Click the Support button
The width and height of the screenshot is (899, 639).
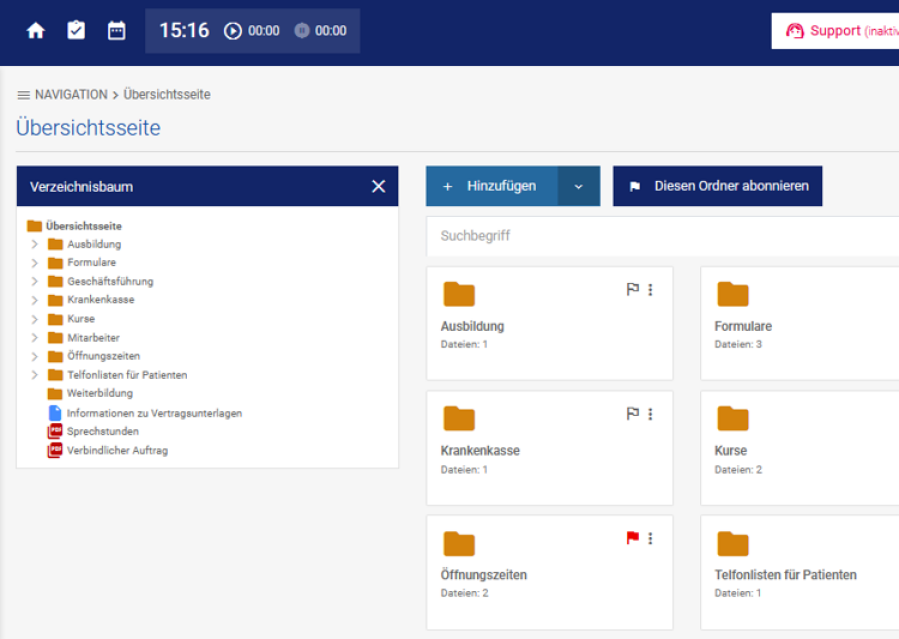tap(835, 31)
